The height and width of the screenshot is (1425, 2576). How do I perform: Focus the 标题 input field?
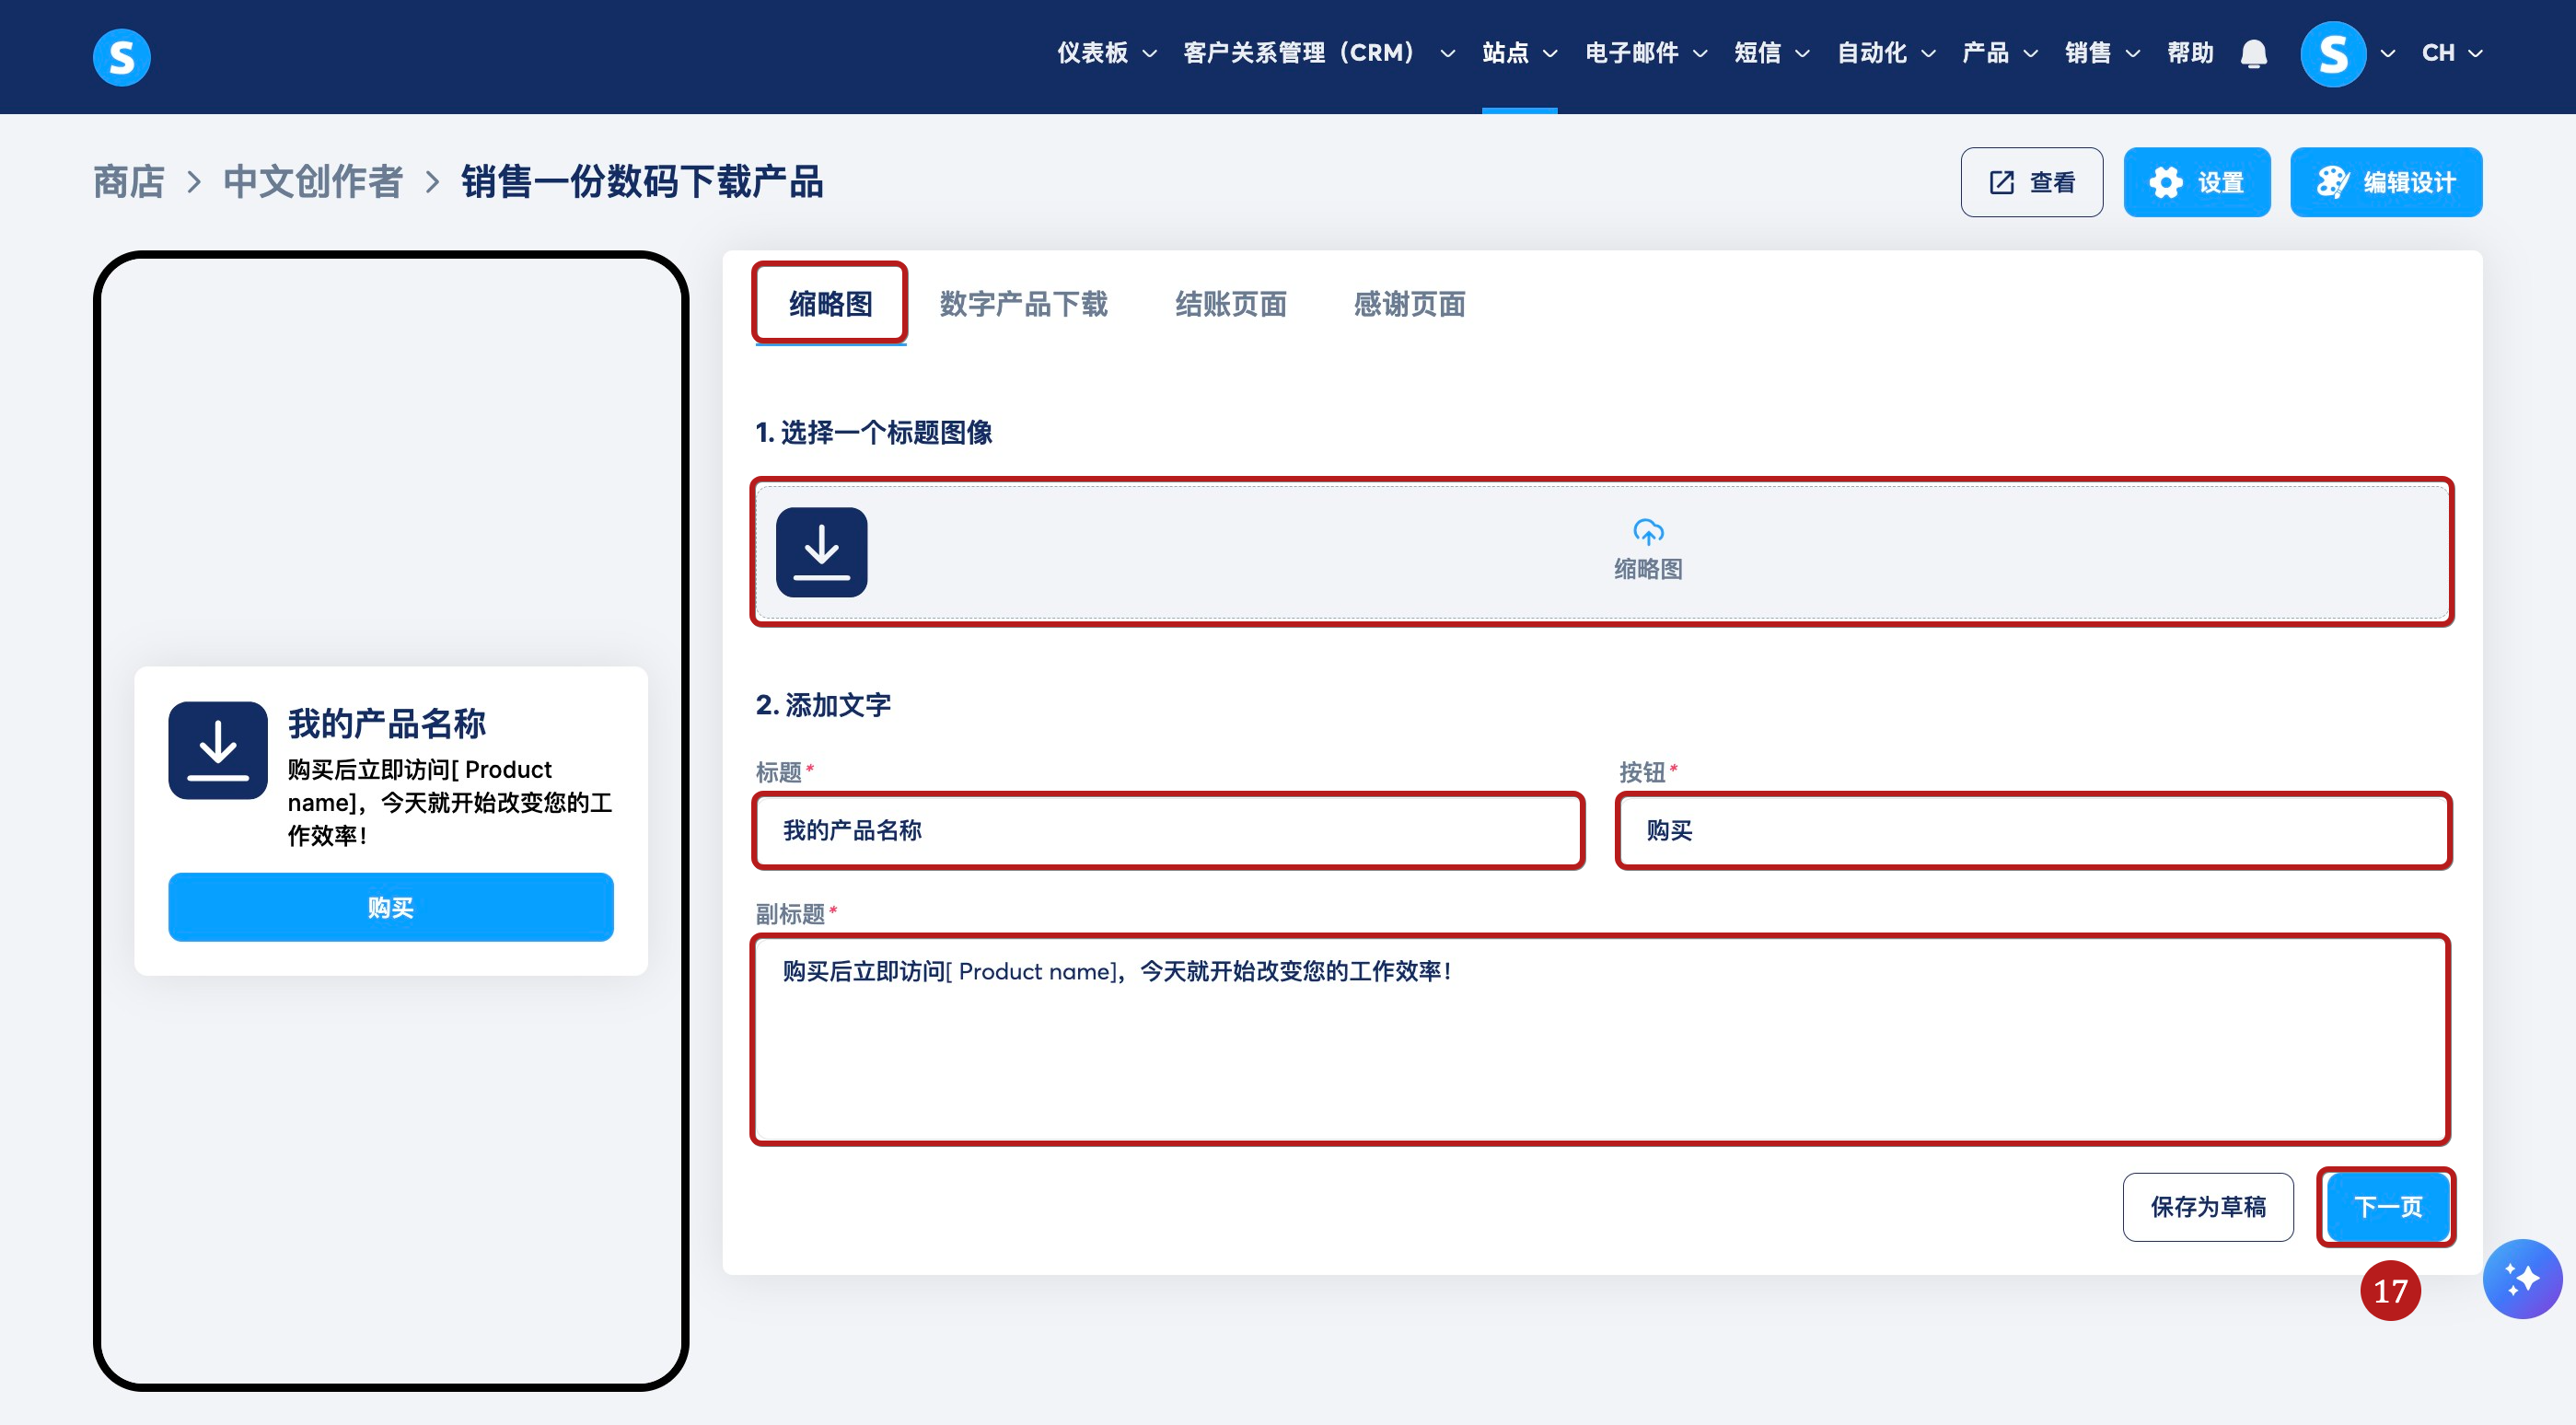[x=1167, y=830]
